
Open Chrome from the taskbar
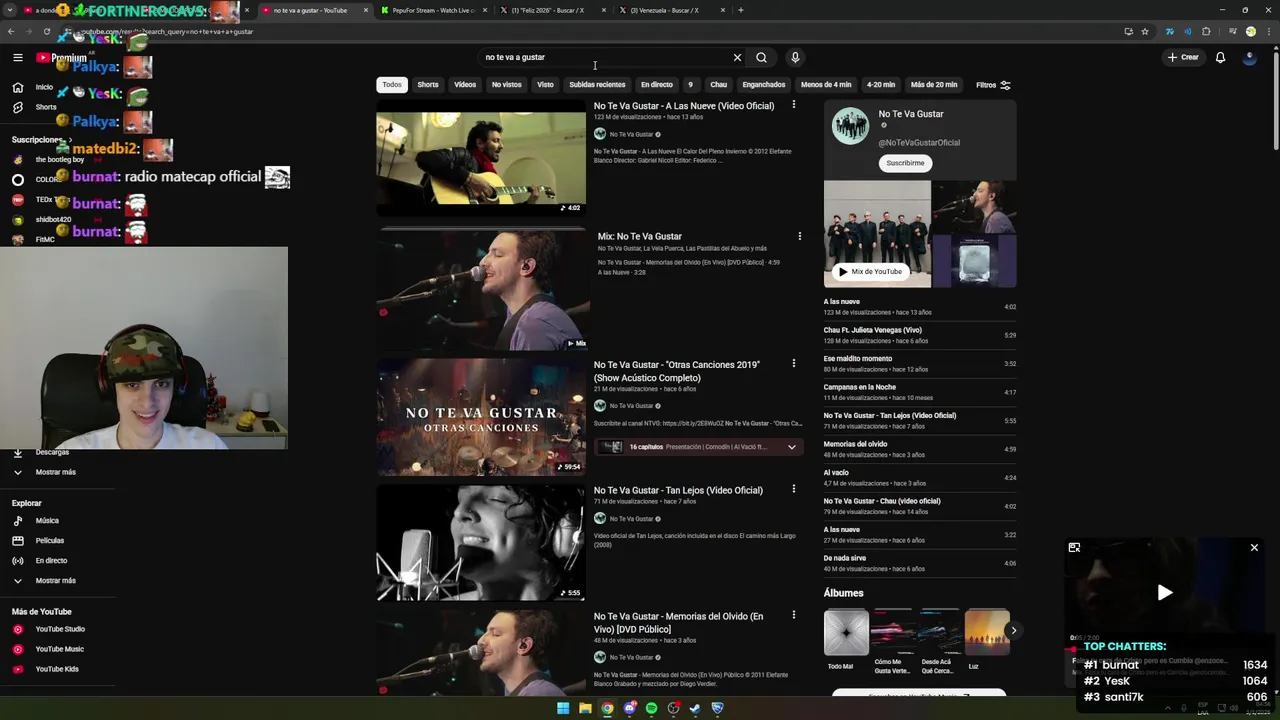click(607, 708)
